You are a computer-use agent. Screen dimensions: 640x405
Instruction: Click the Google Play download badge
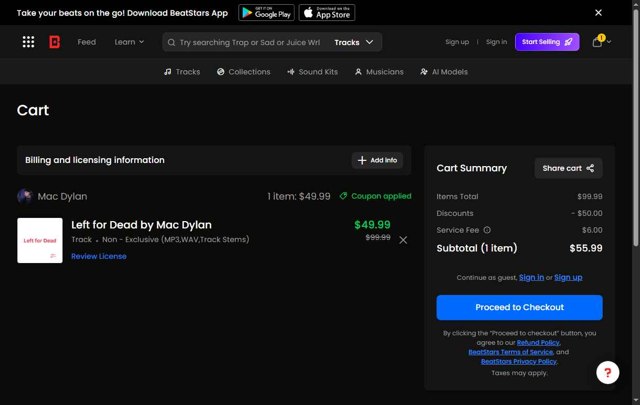pos(266,13)
